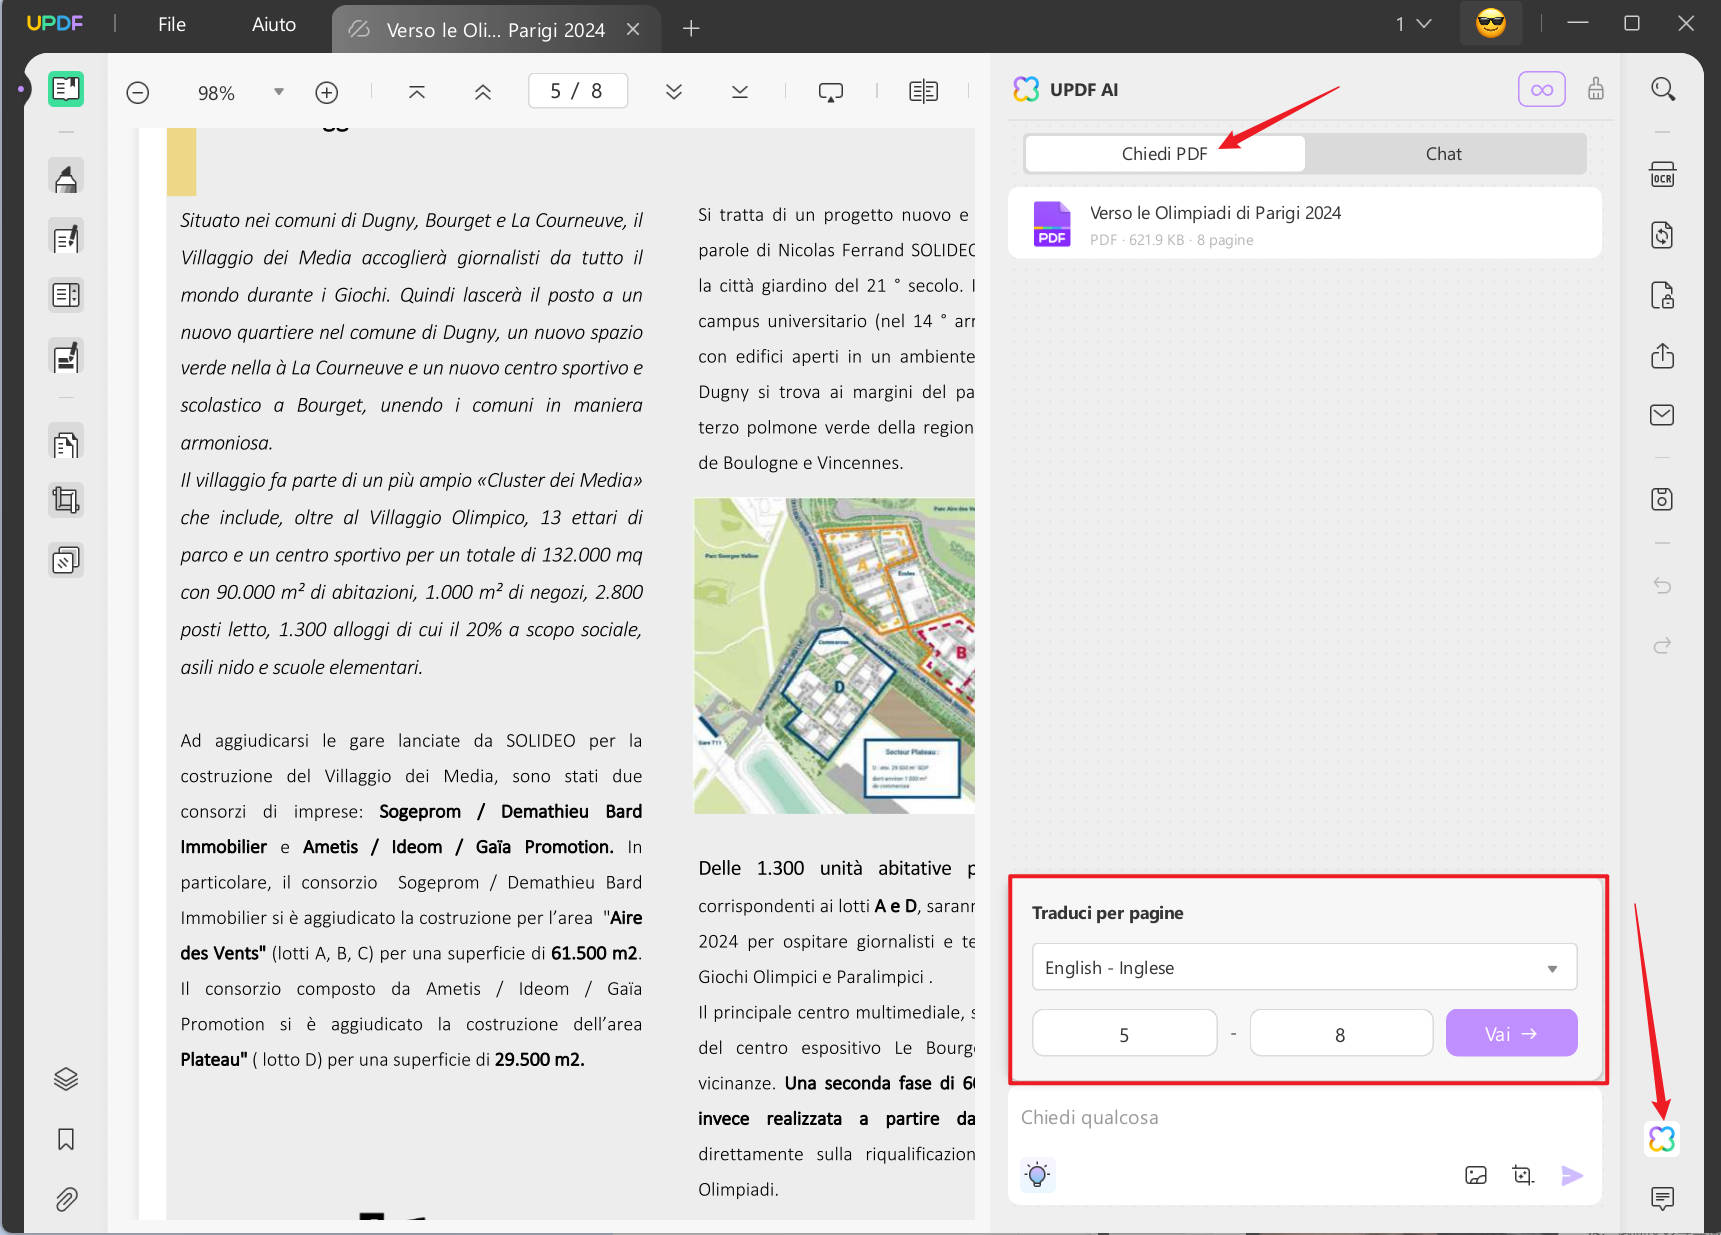Open the Reader mode icon in left sidebar
The width and height of the screenshot is (1721, 1235).
pos(66,89)
